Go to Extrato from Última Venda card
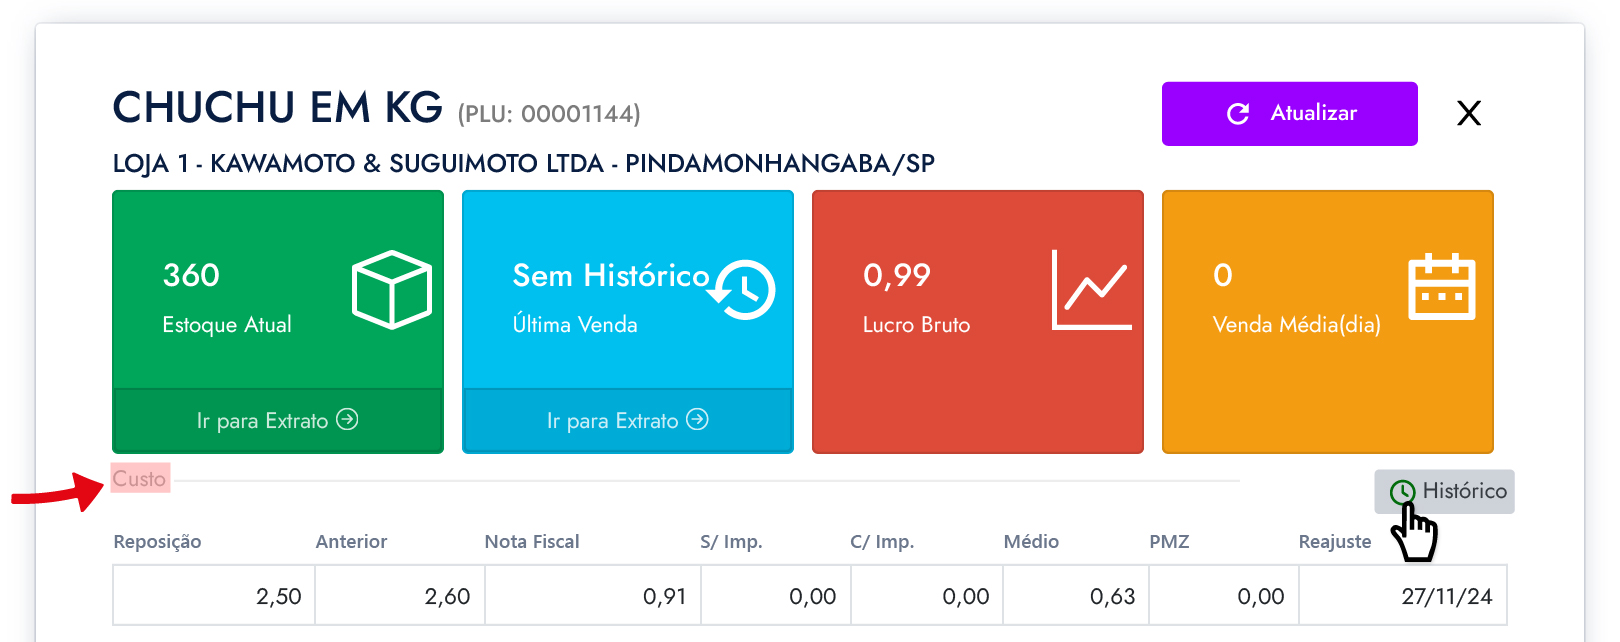1620x642 pixels. click(x=627, y=421)
